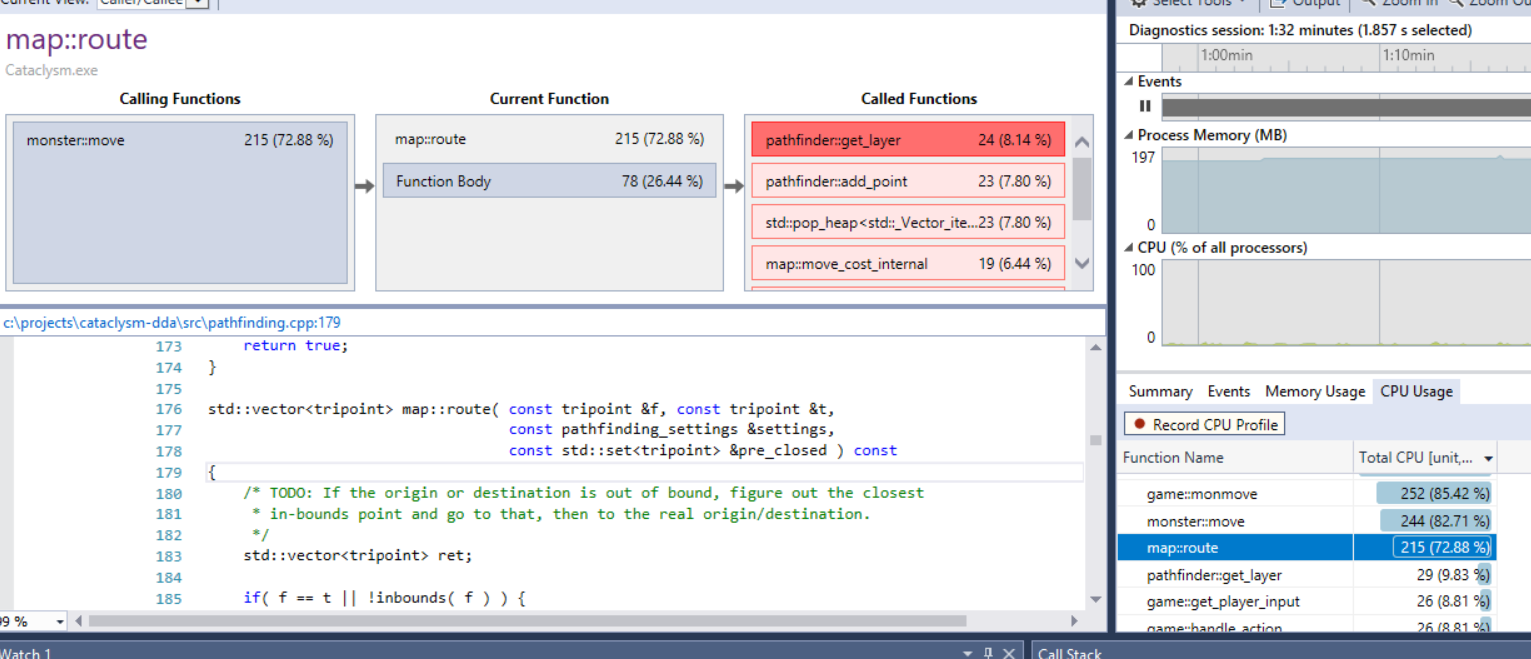
Task: Click line 181 in-bounds point comment
Action: click(x=561, y=513)
